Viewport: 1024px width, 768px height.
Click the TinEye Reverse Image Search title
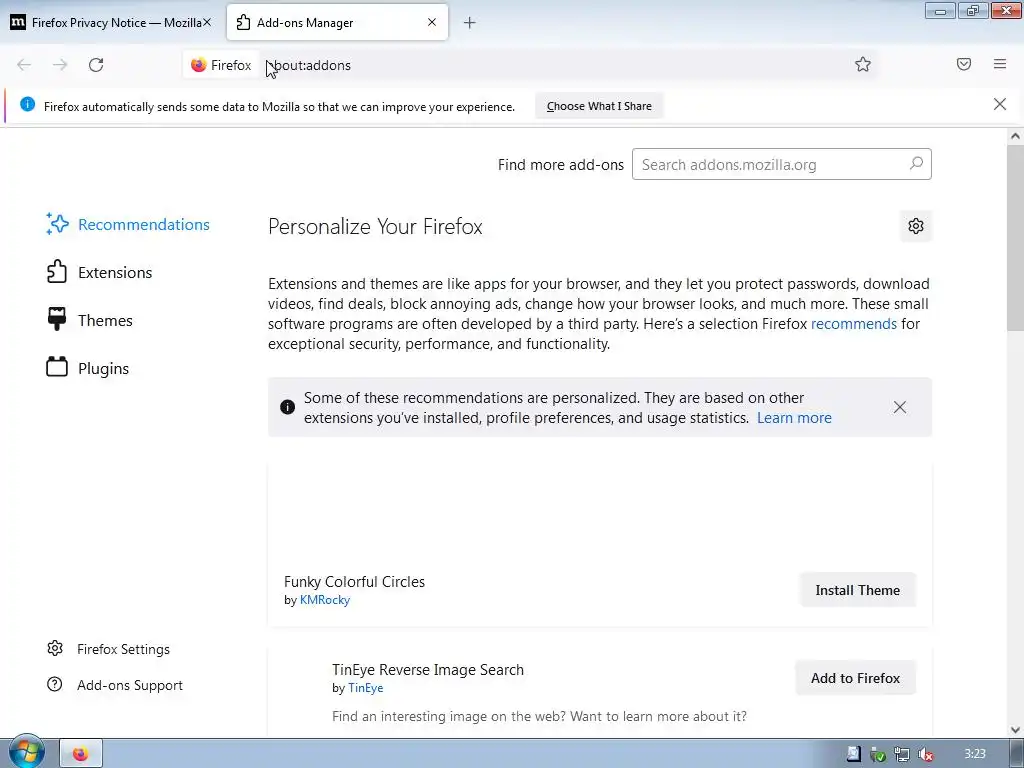click(x=428, y=669)
